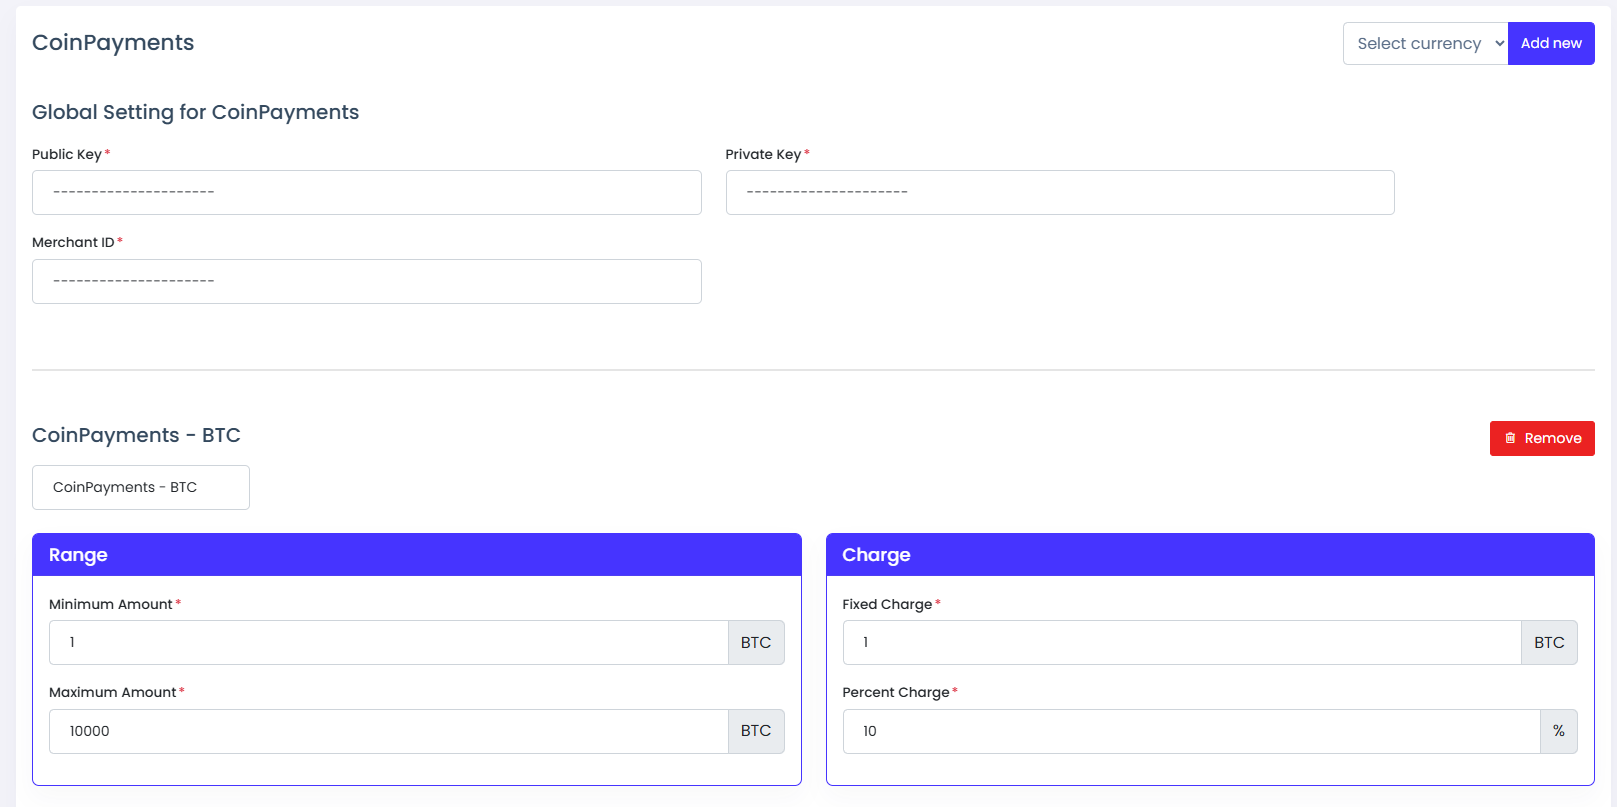Click BTC suffix beside Maximum Amount
The width and height of the screenshot is (1617, 807).
pos(756,731)
